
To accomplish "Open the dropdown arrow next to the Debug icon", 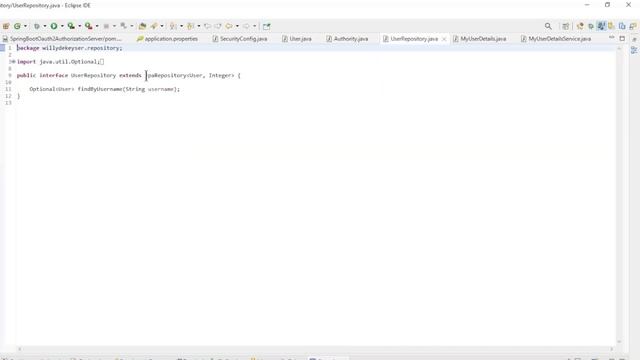I will point(44,26).
